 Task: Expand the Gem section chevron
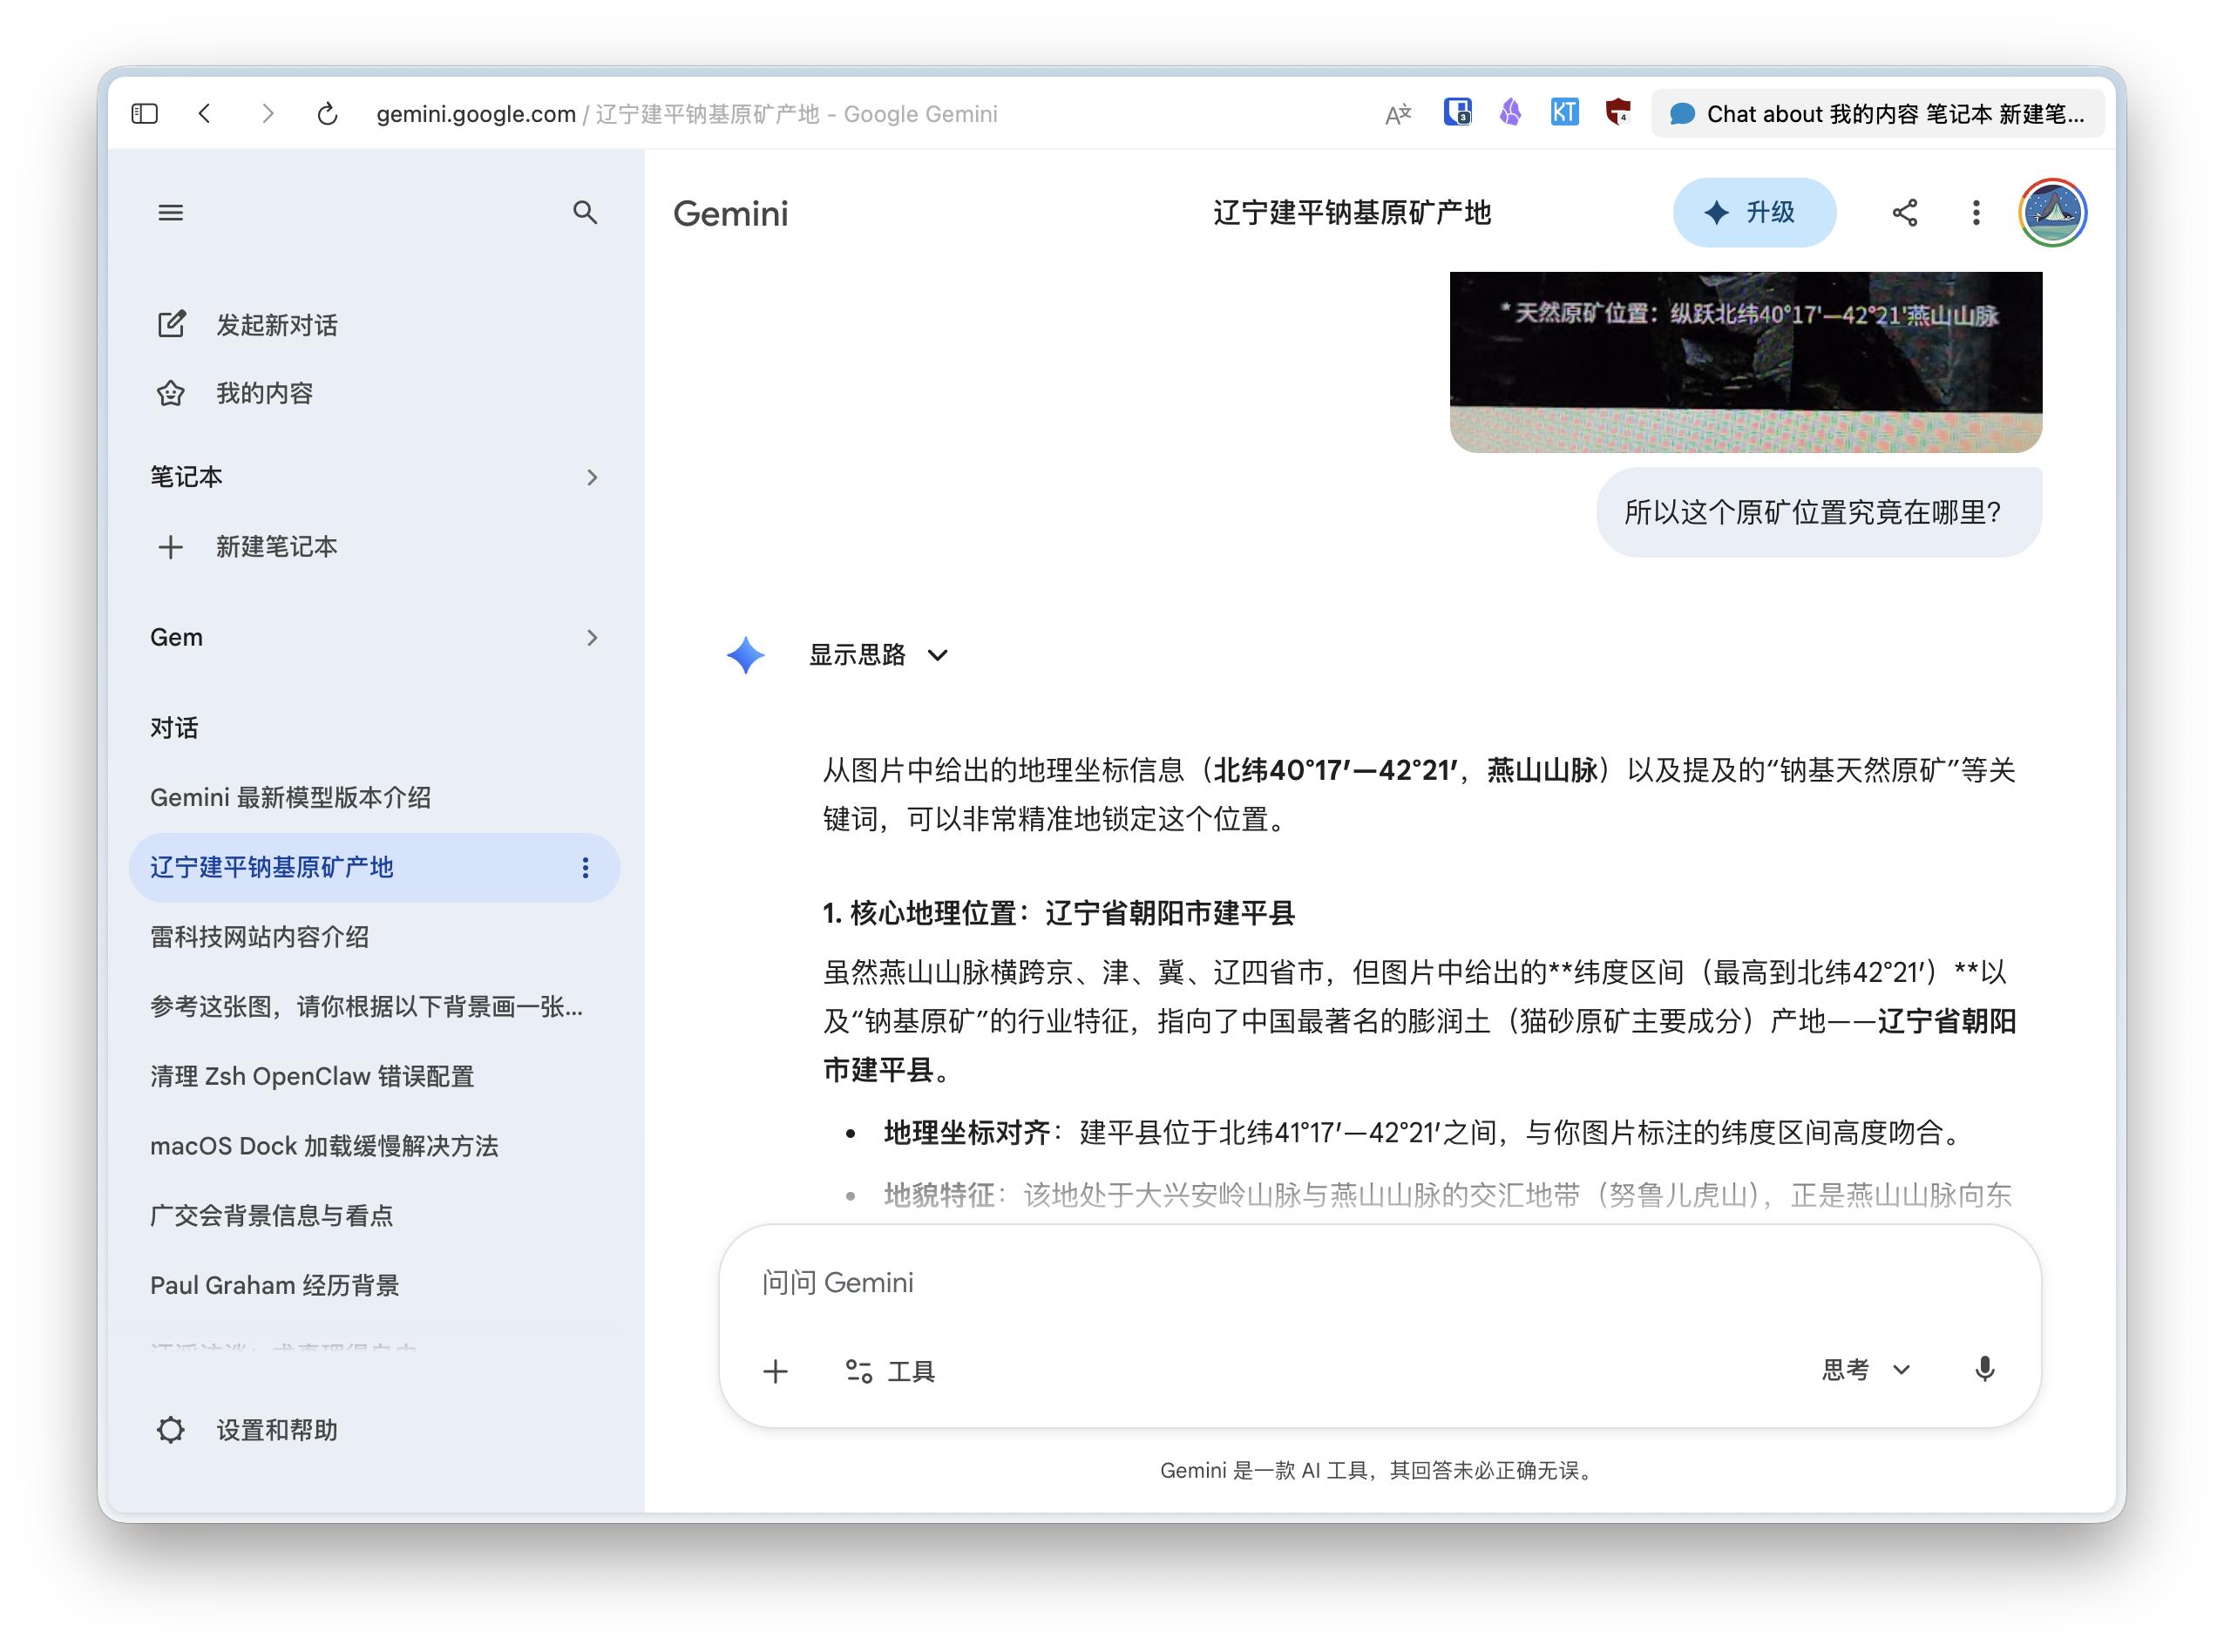click(x=592, y=638)
